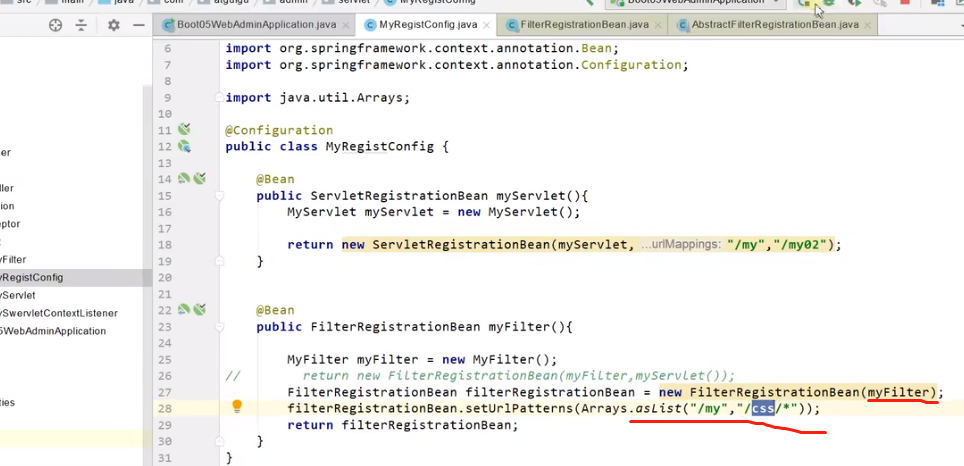Viewport: 964px width, 466px height.
Task: Select MySwervletContextListener in project tree
Action: (x=59, y=313)
